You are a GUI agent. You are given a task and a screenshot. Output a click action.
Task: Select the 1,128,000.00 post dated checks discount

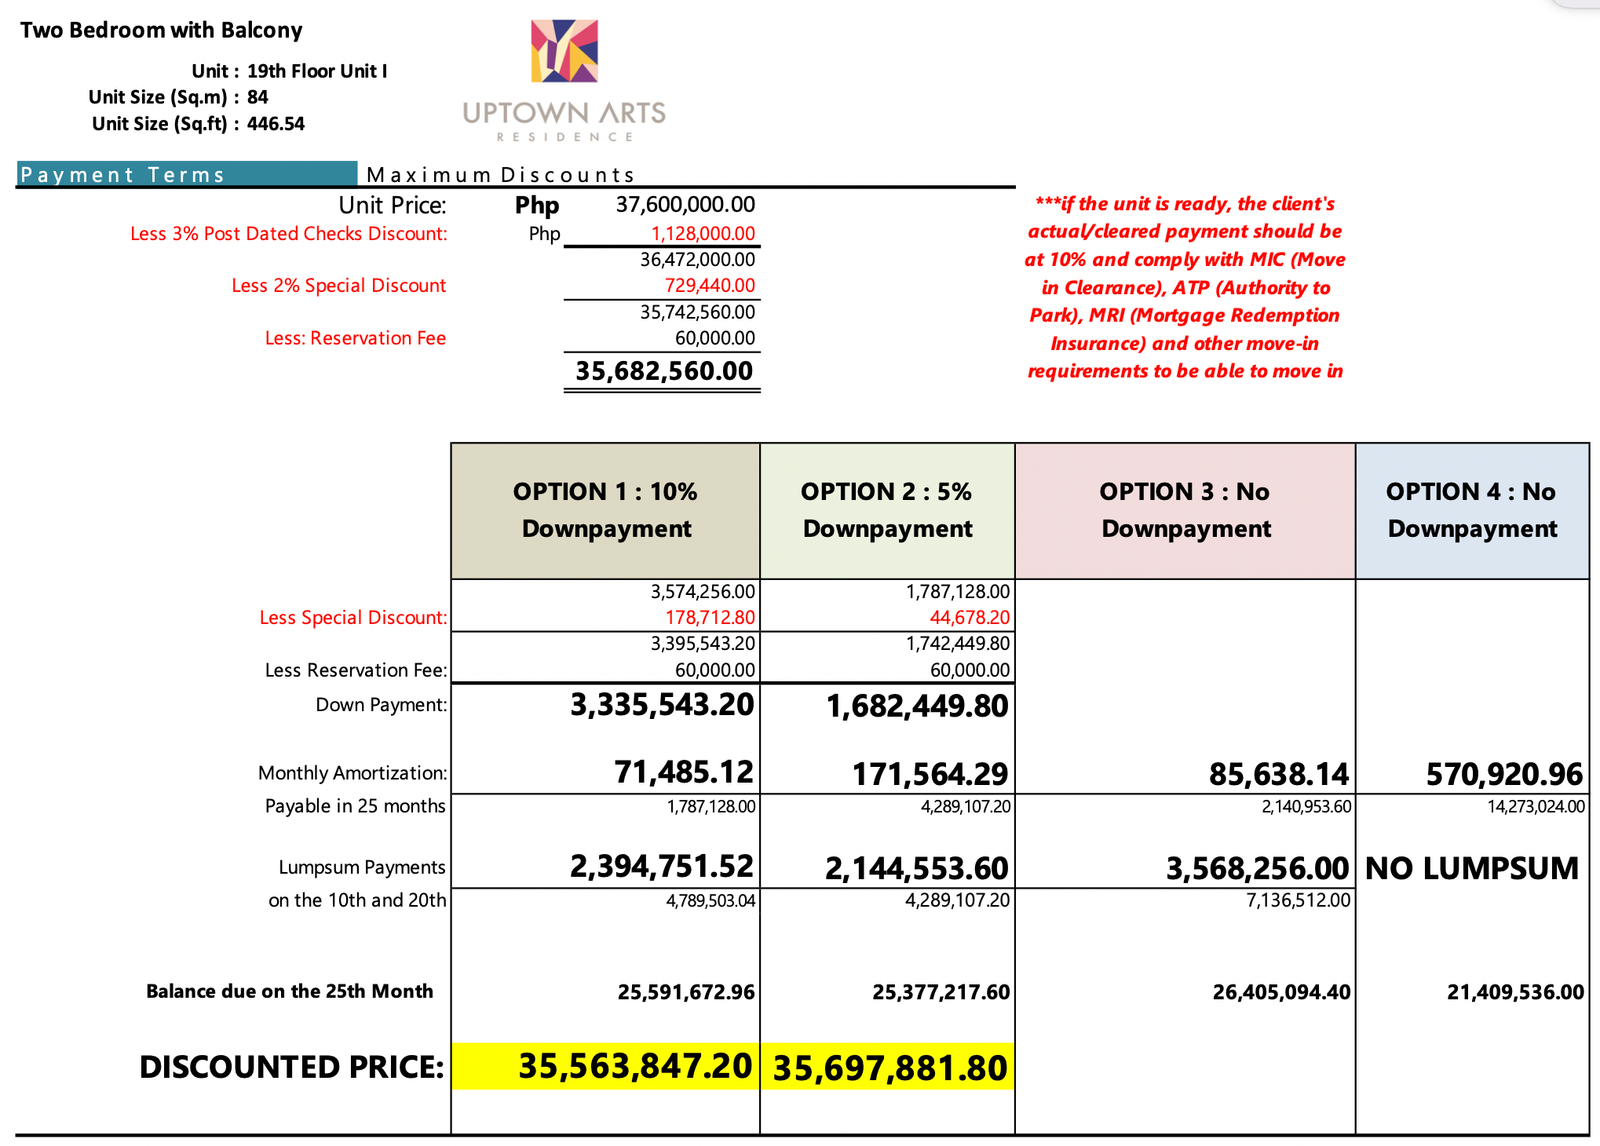point(703,233)
